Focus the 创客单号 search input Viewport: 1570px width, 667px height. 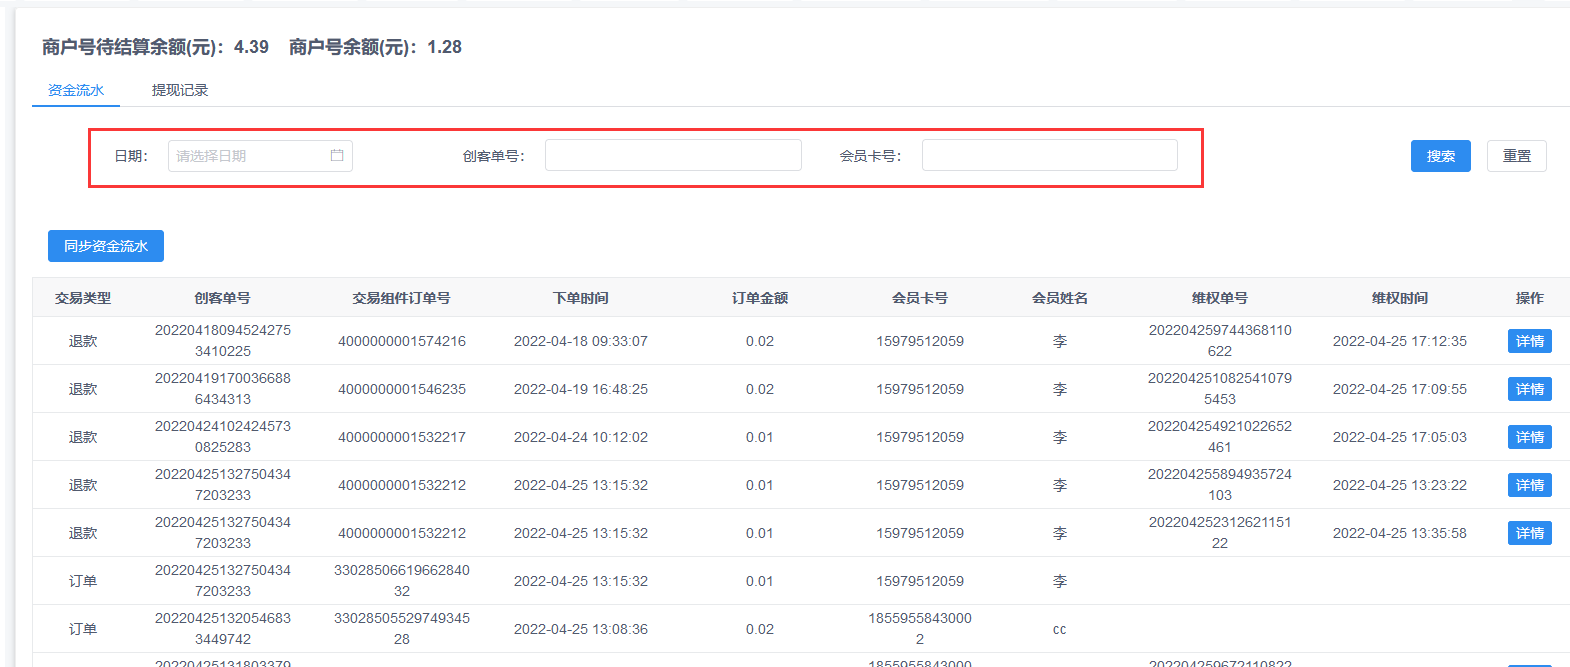click(673, 155)
